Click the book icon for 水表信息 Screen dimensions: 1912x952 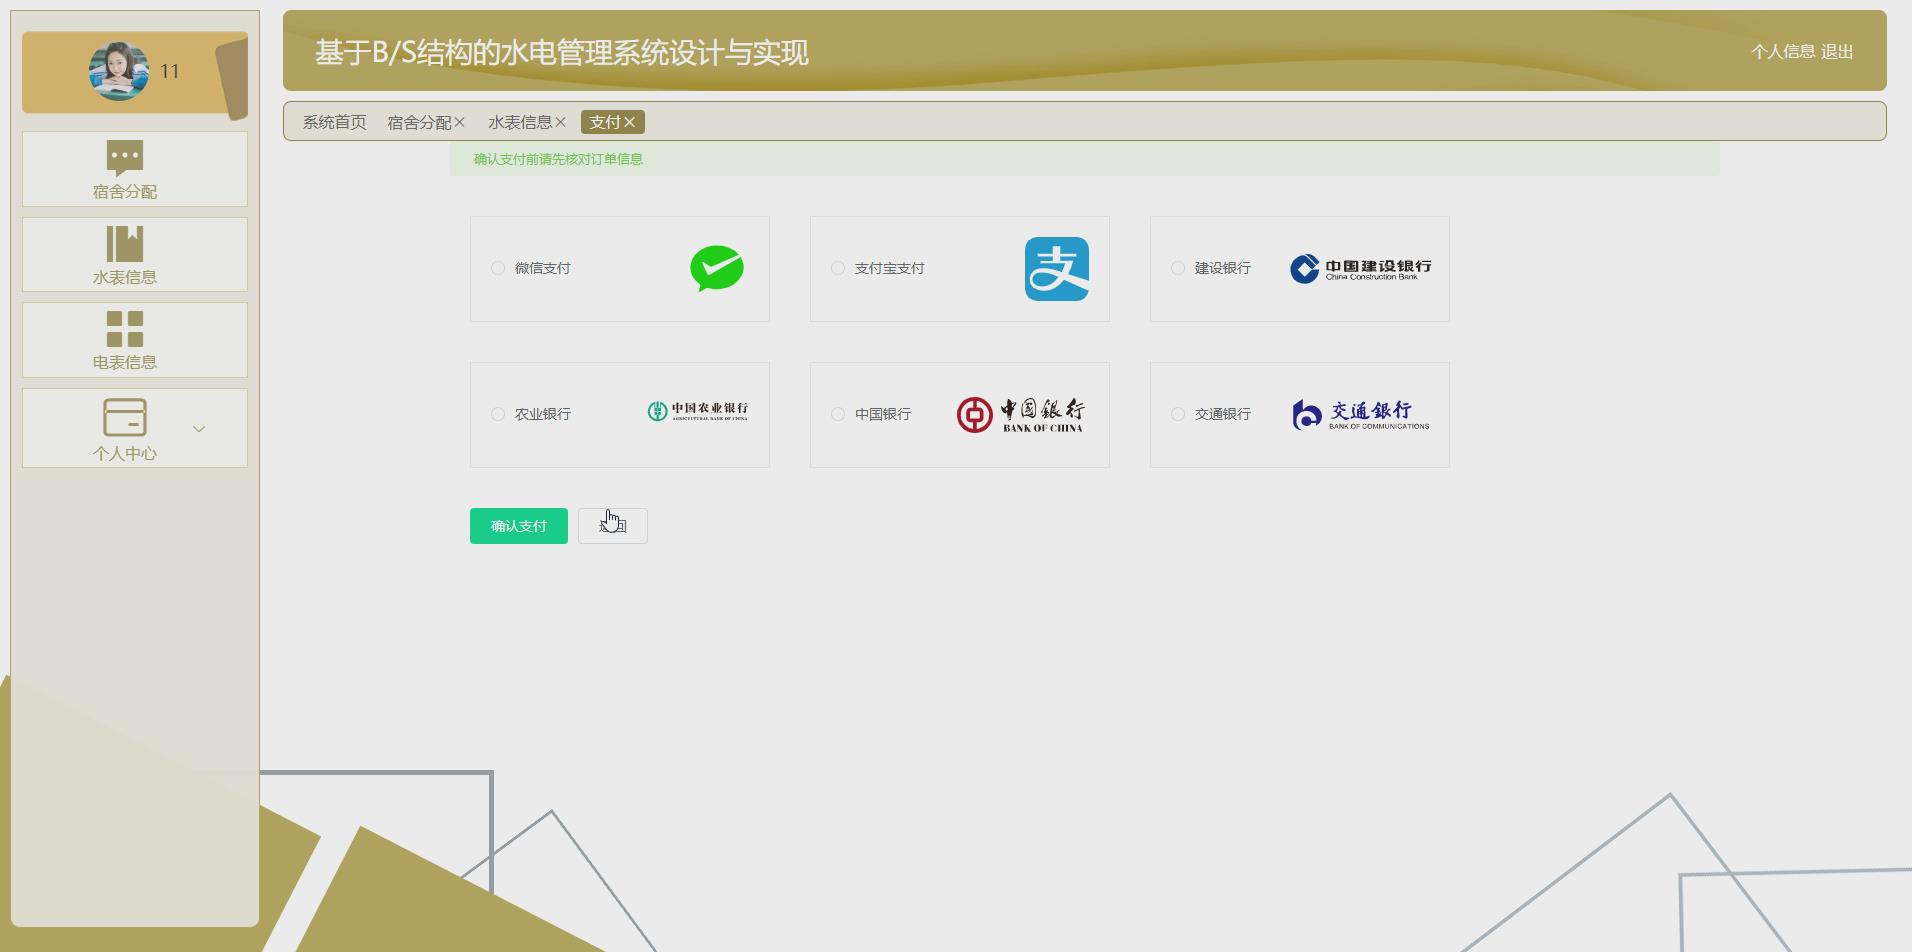(x=125, y=243)
